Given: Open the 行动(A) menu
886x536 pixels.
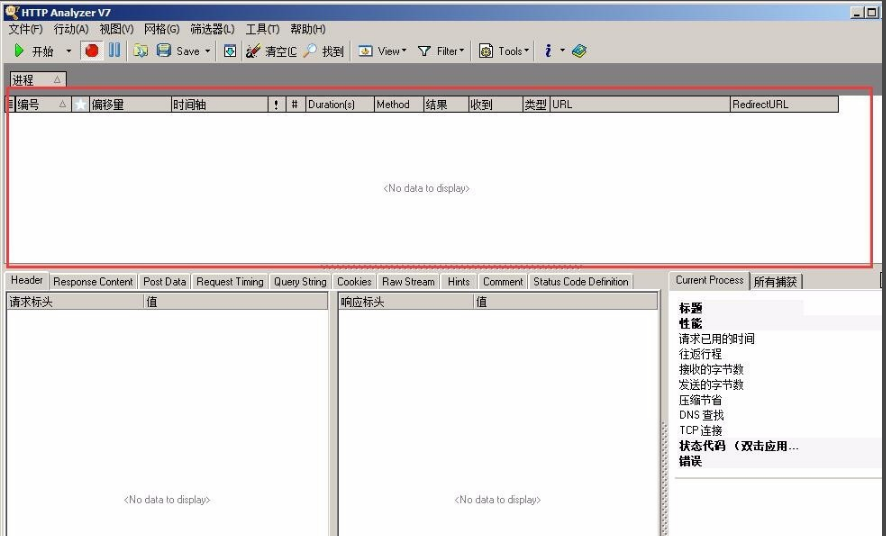Looking at the screenshot, I should [71, 29].
